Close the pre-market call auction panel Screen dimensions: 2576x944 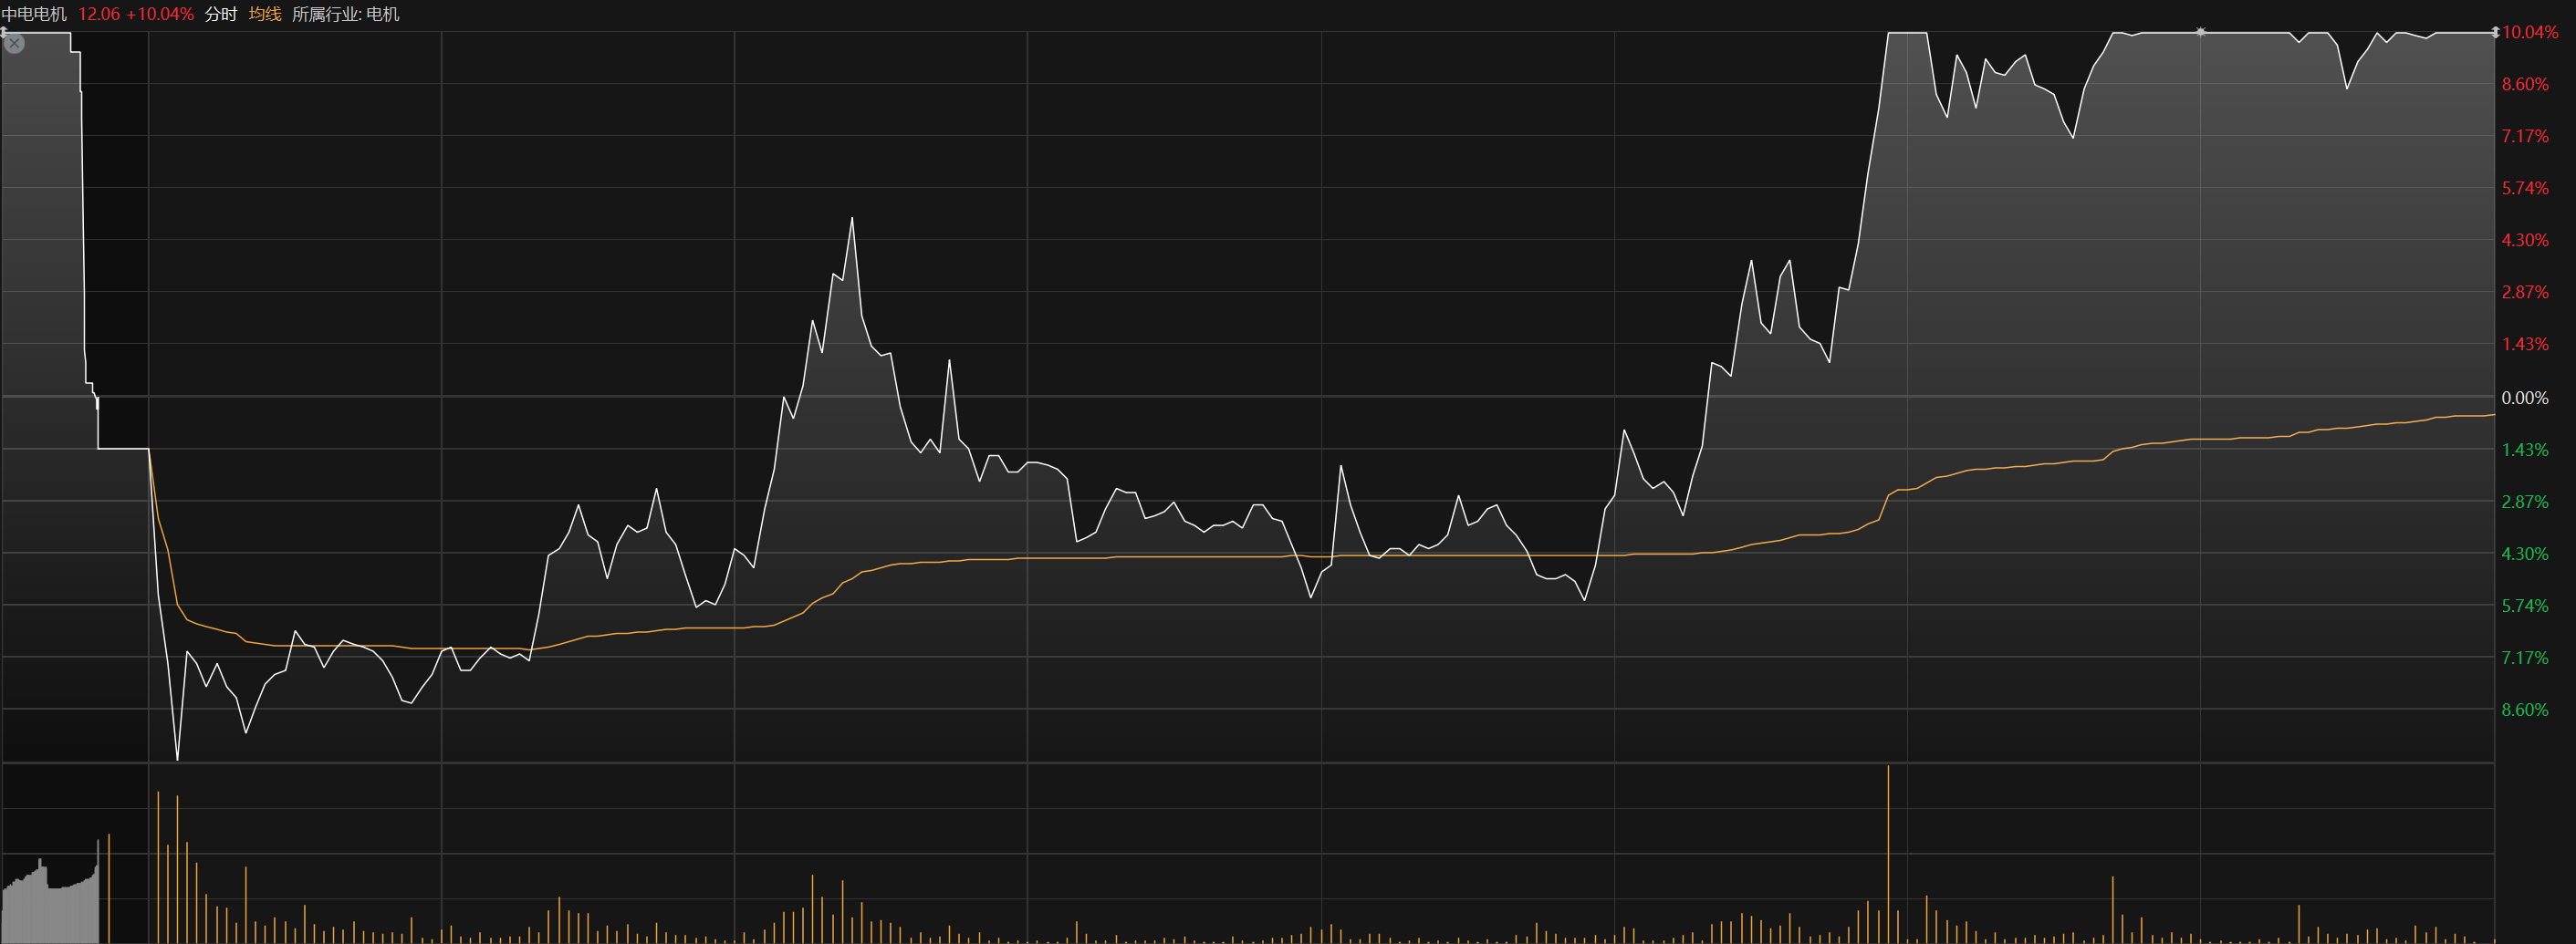click(x=14, y=43)
